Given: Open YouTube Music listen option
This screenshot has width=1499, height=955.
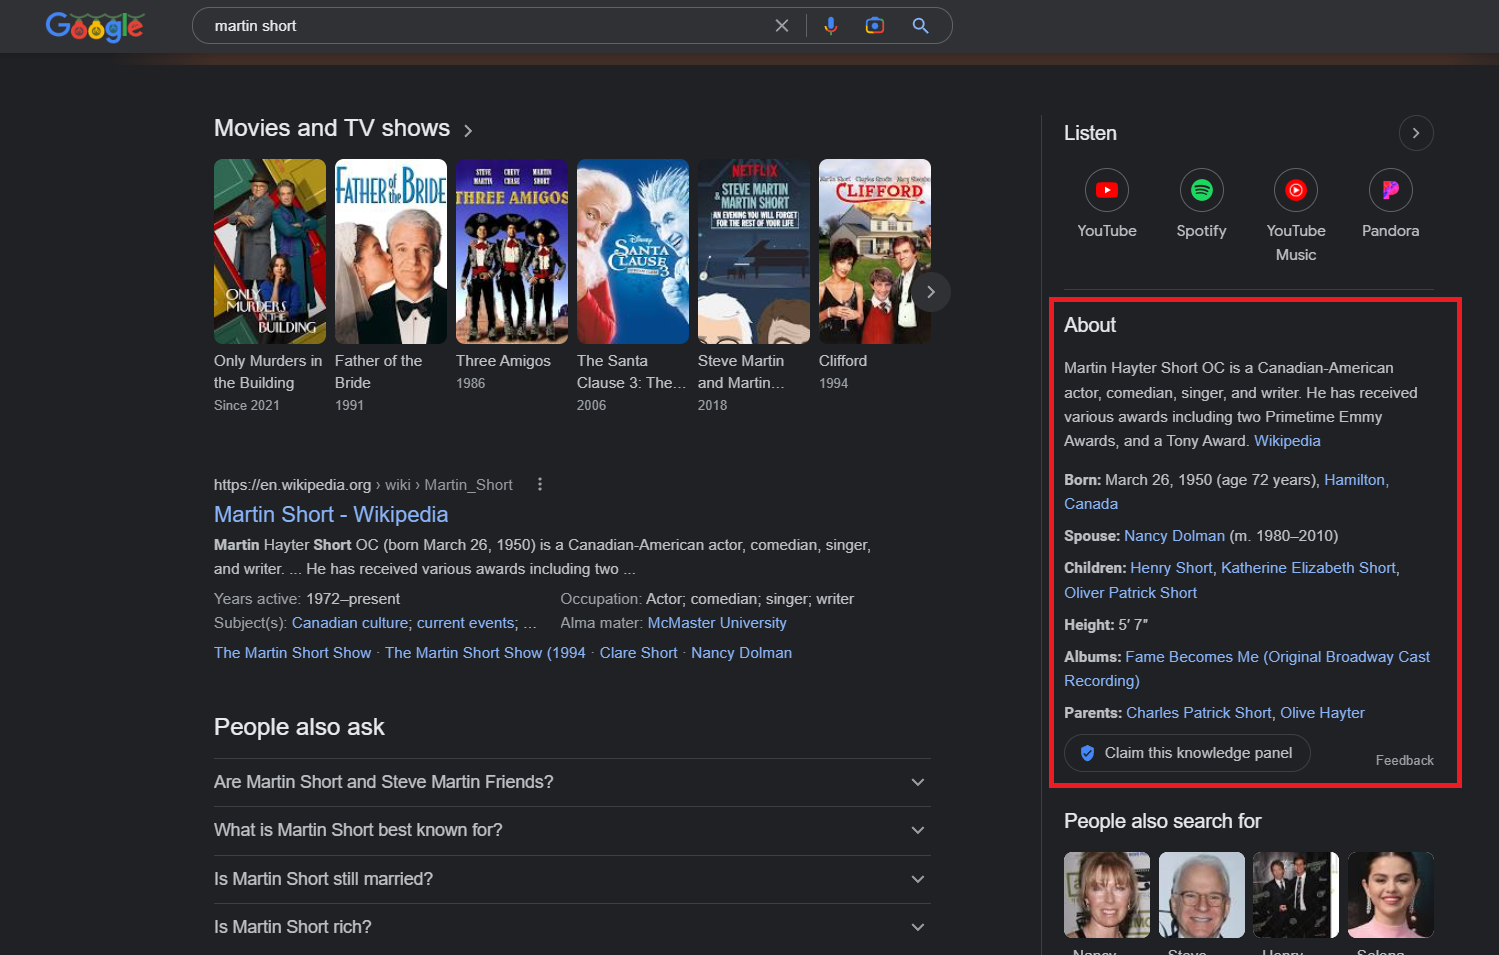Looking at the screenshot, I should [x=1296, y=217].
